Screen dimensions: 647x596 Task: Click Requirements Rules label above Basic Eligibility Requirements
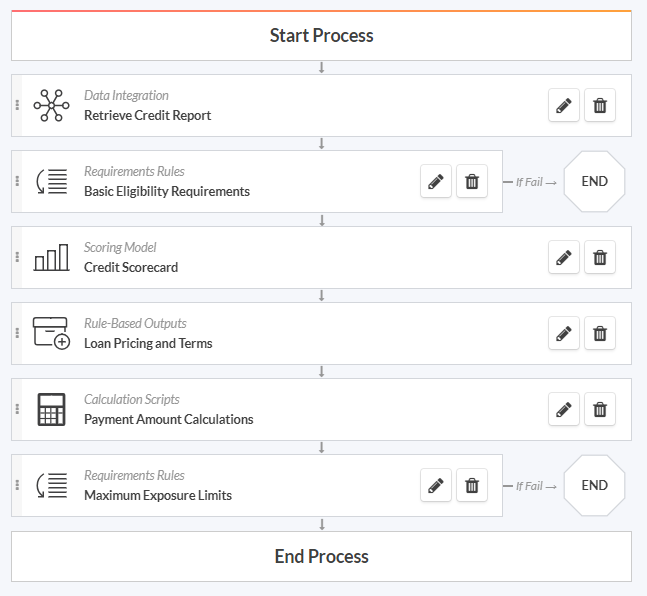coord(134,171)
